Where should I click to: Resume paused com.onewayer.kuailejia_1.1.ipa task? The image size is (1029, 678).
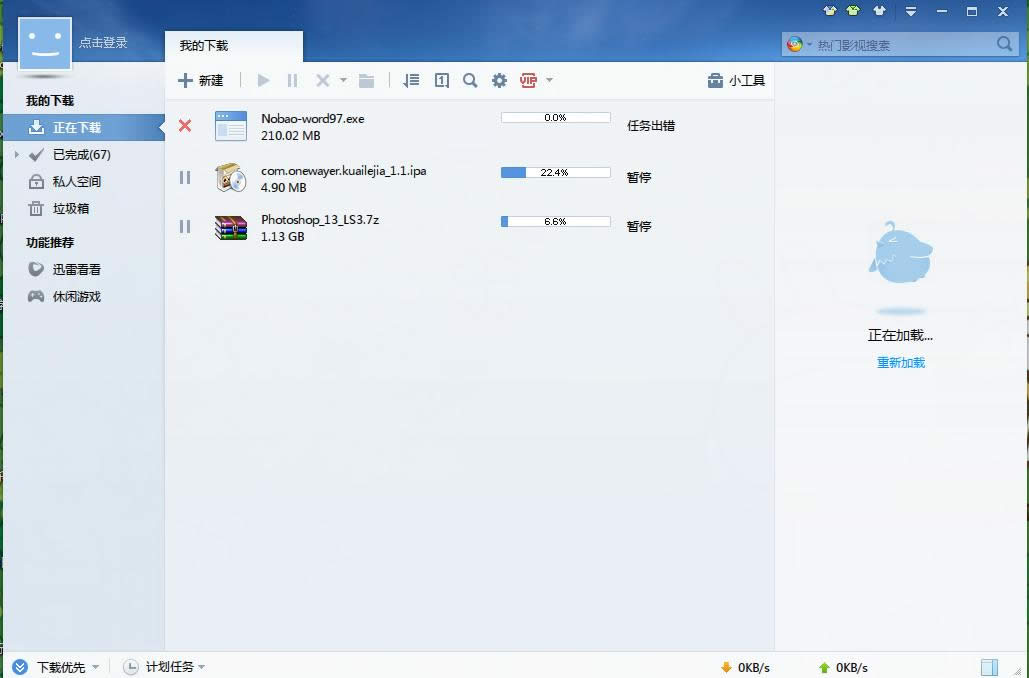click(x=185, y=177)
